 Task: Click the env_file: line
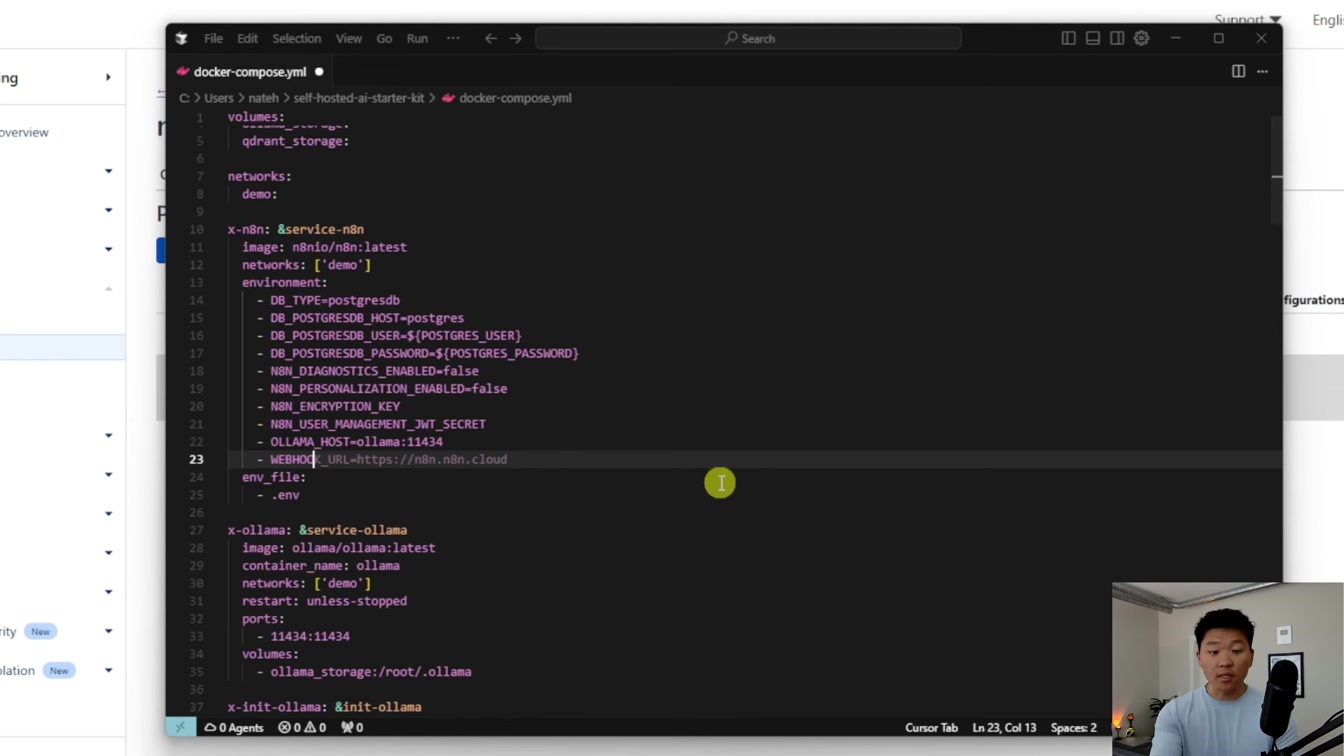[273, 477]
